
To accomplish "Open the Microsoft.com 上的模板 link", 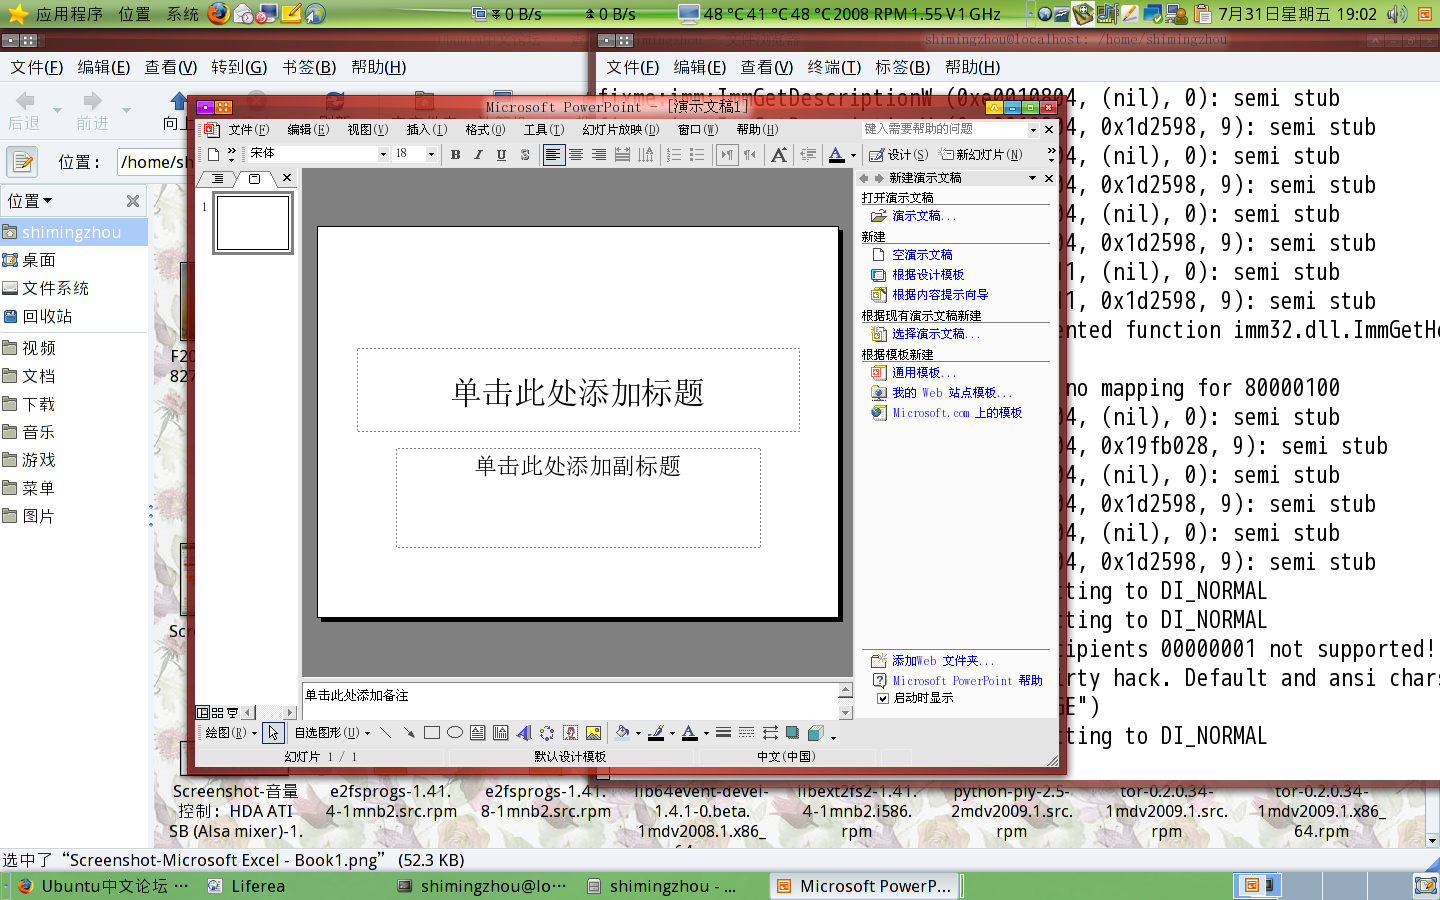I will click(957, 413).
